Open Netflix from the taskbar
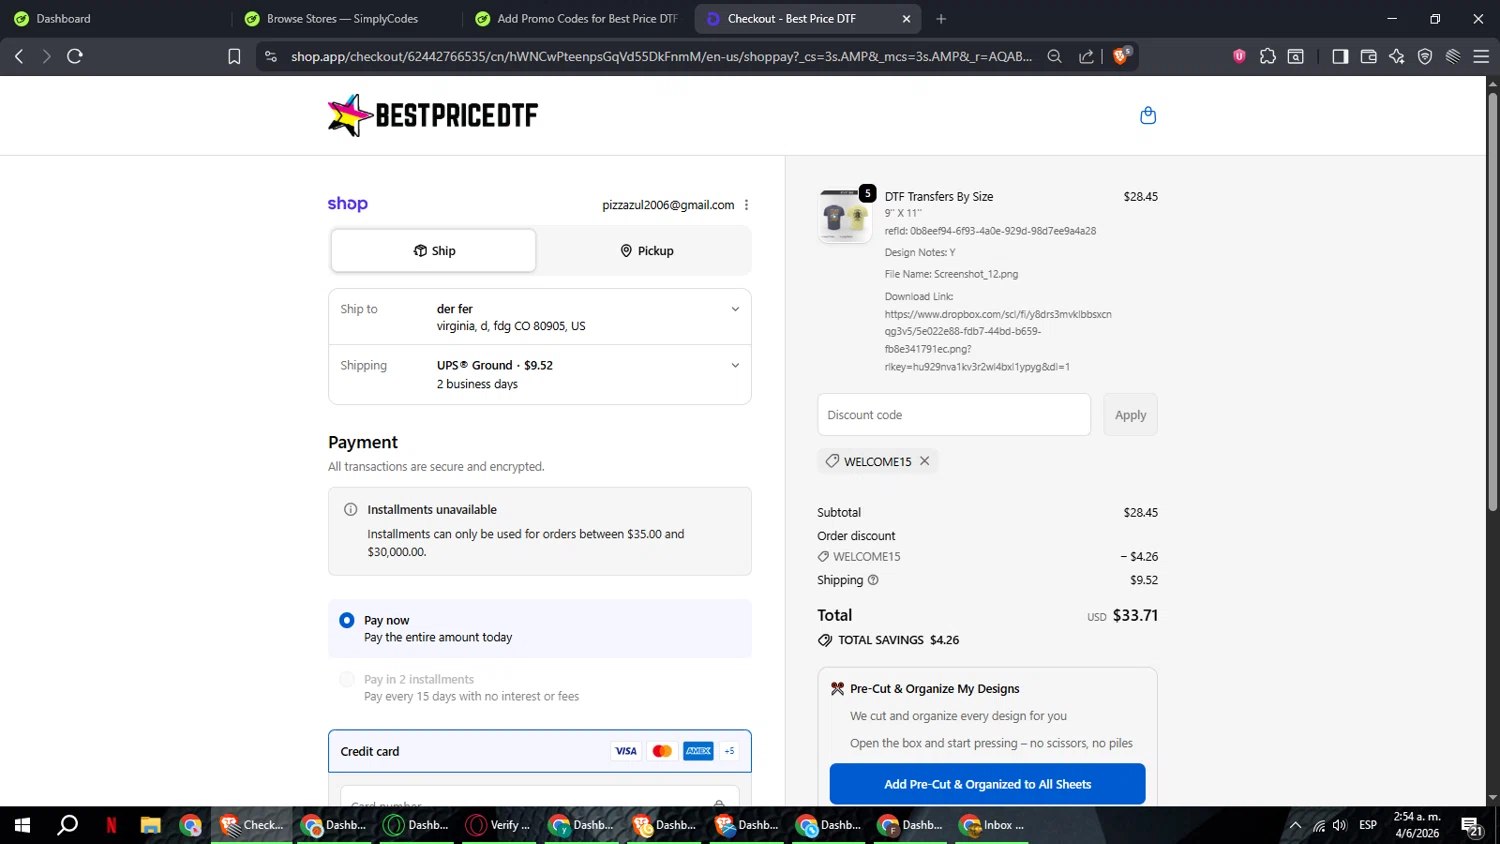Image resolution: width=1500 pixels, height=844 pixels. click(x=111, y=825)
